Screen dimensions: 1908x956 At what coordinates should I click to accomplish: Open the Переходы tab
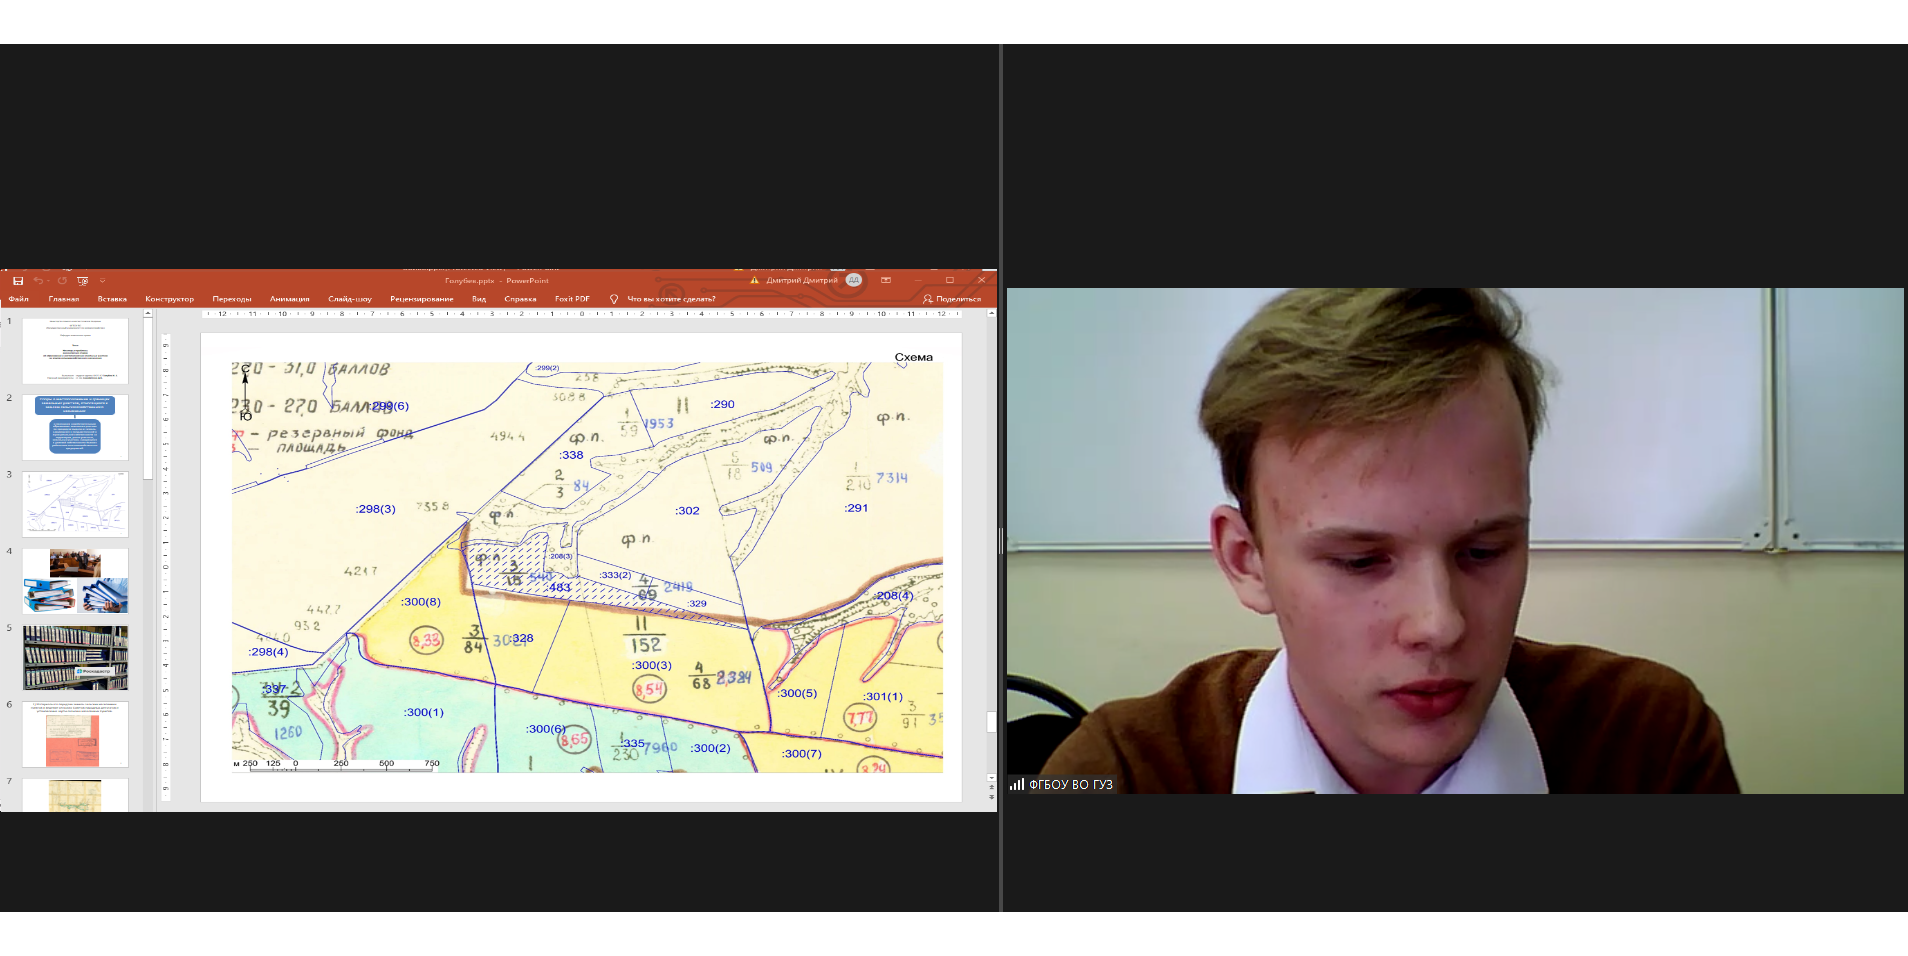[232, 299]
